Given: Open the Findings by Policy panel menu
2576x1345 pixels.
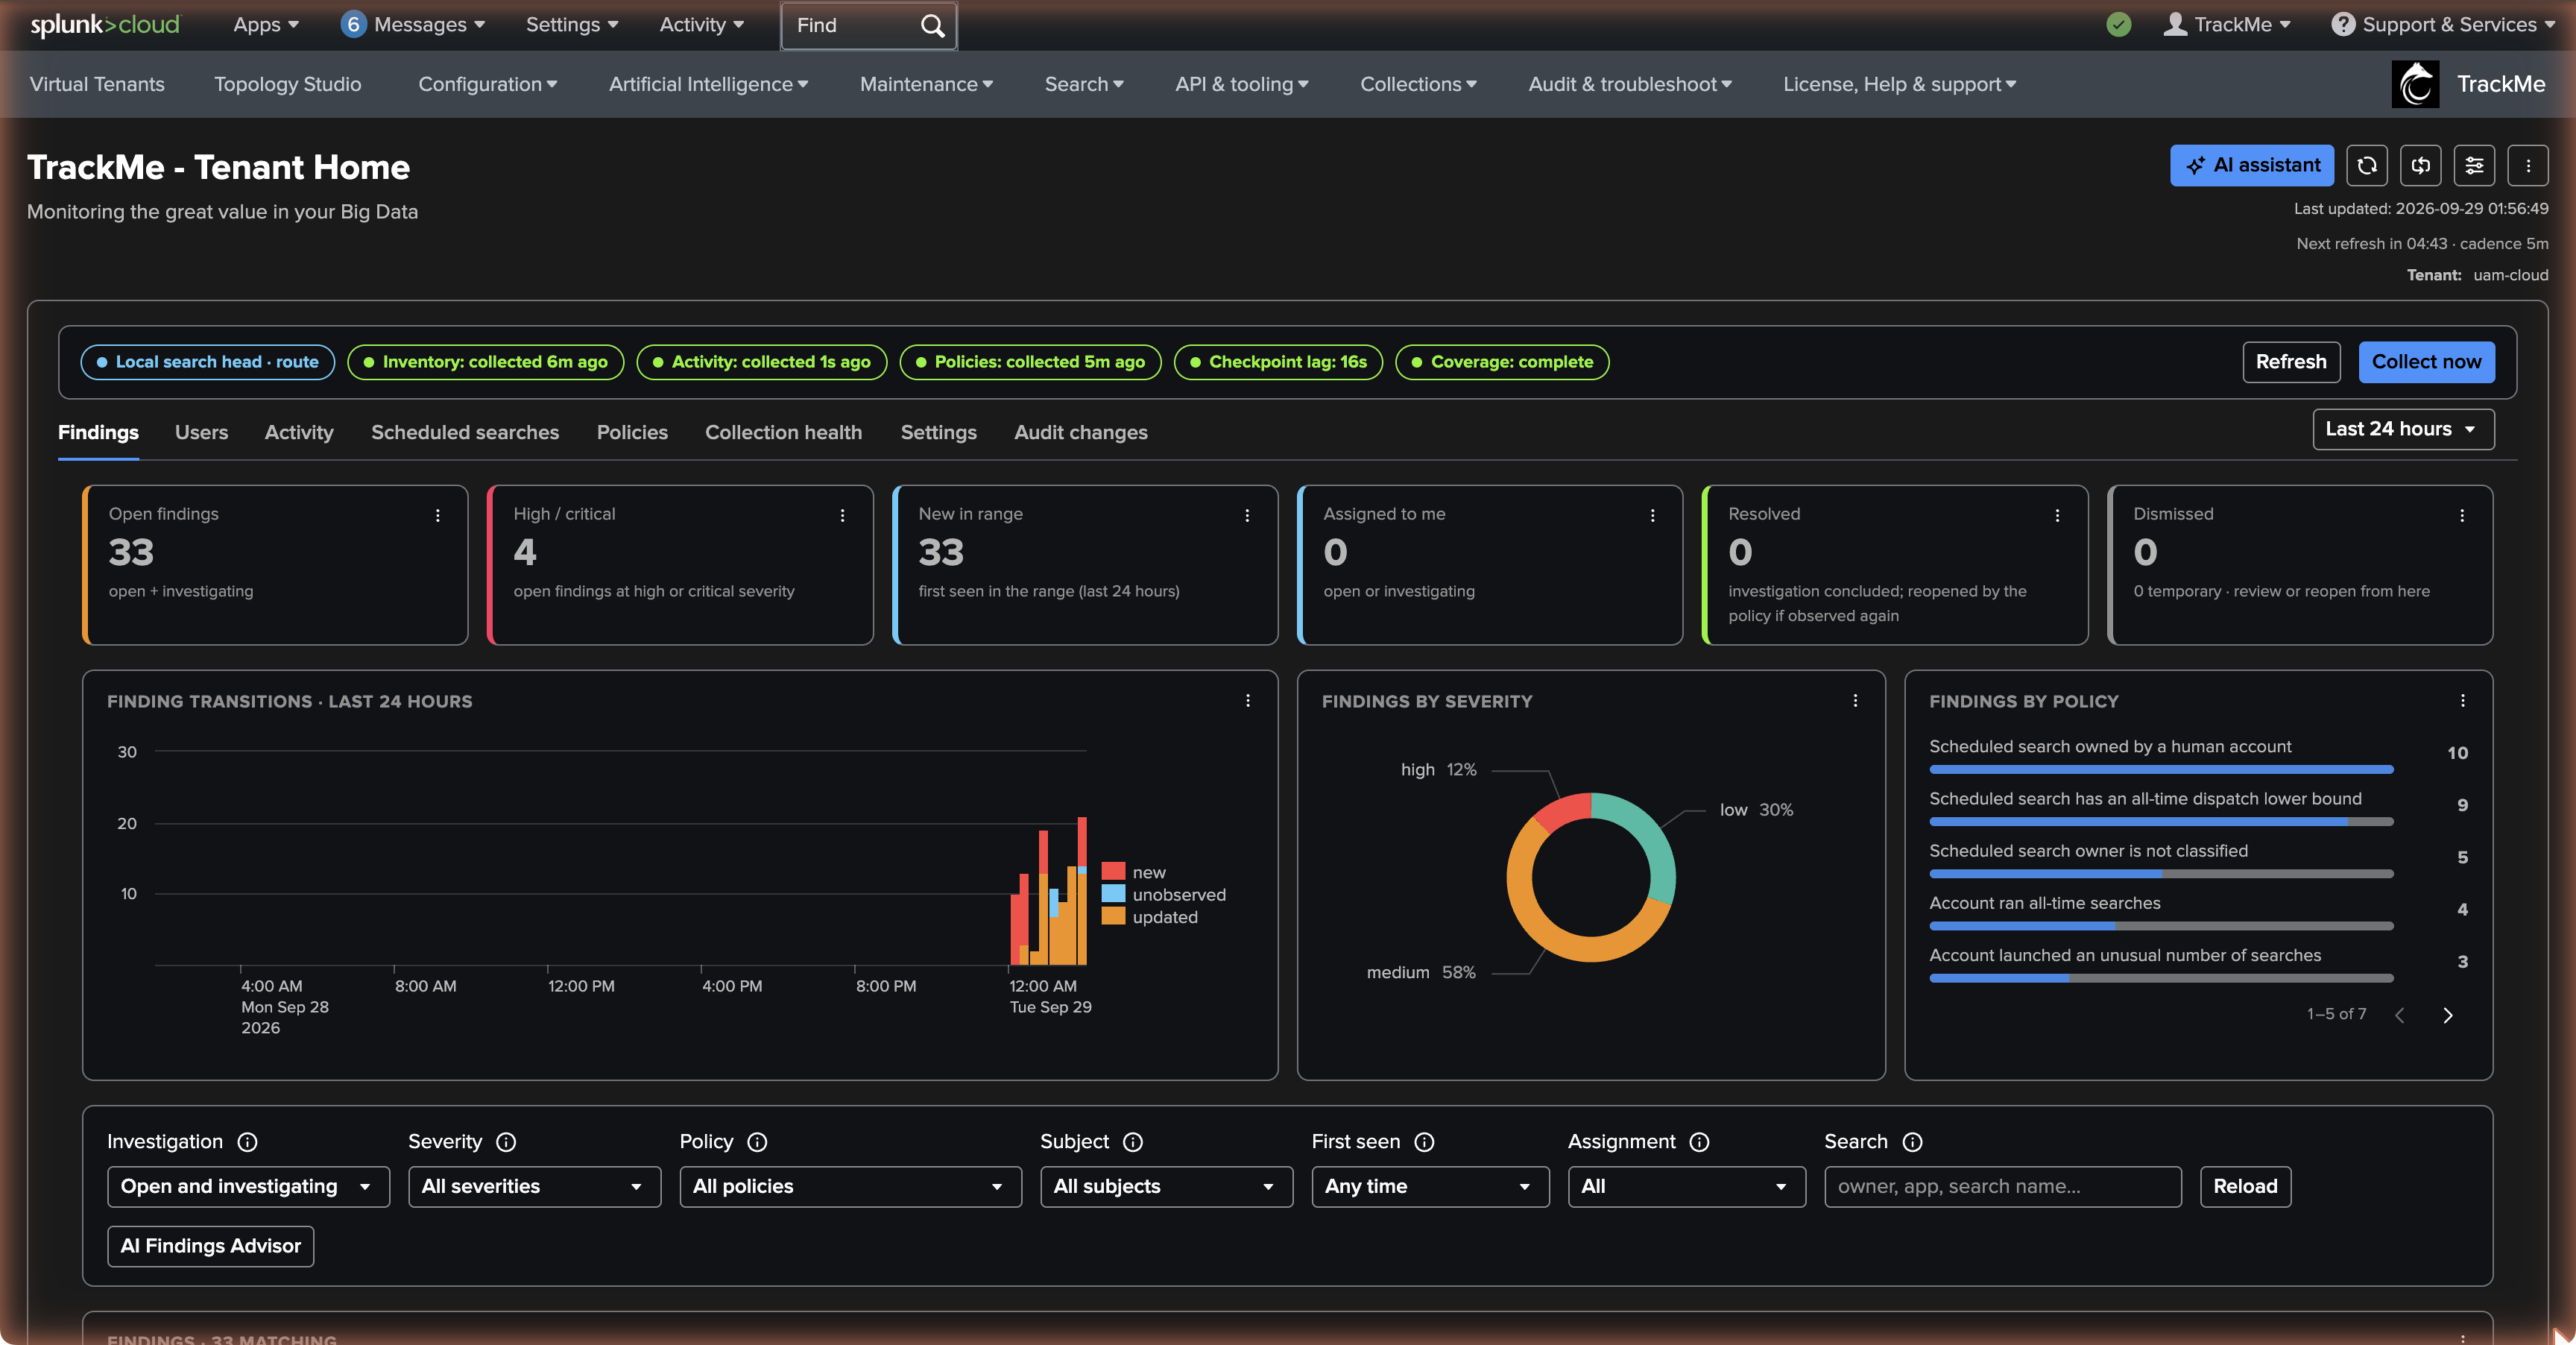Looking at the screenshot, I should (x=2462, y=701).
